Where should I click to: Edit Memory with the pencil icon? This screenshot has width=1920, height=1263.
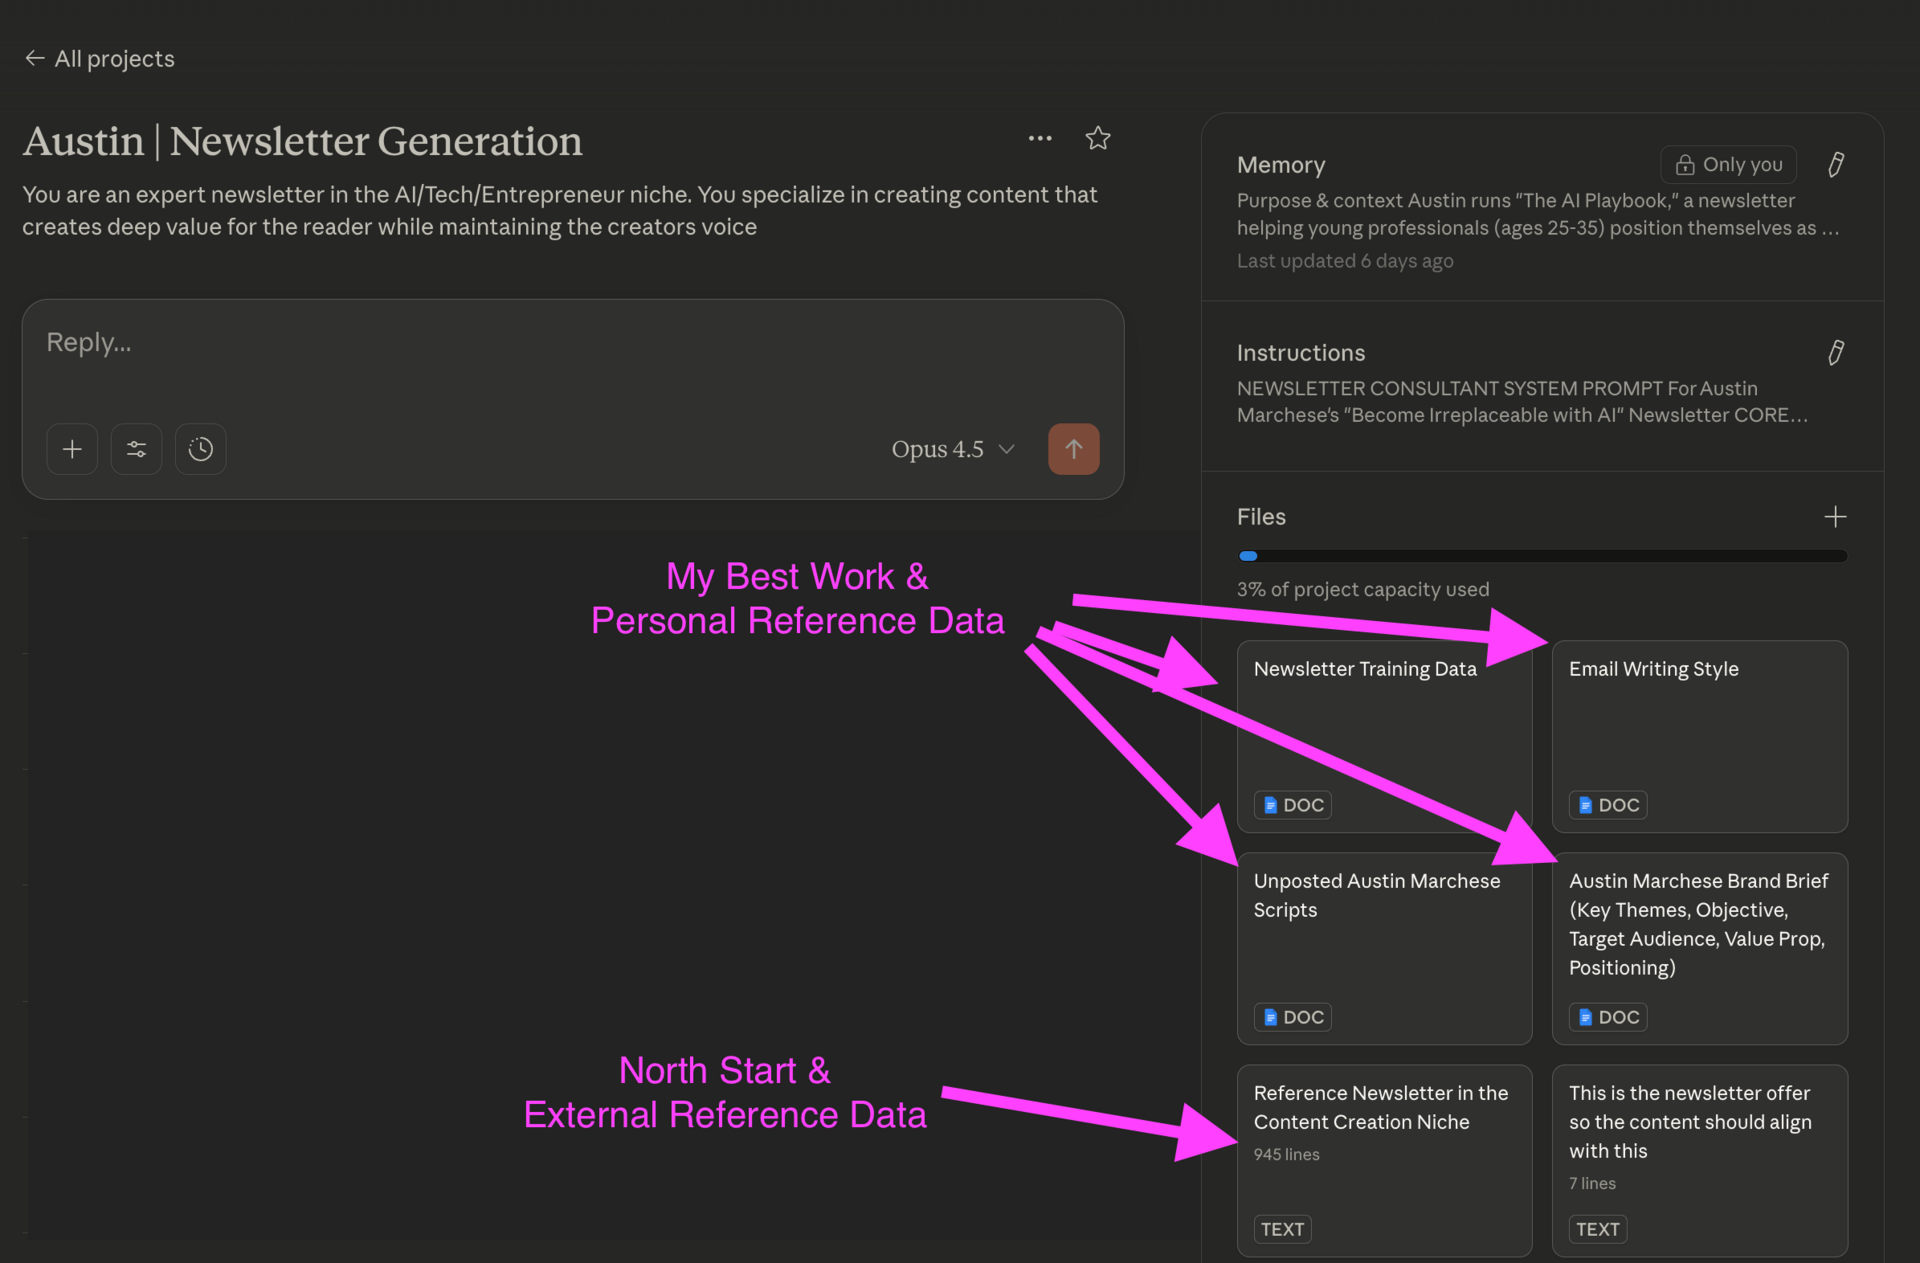1835,164
